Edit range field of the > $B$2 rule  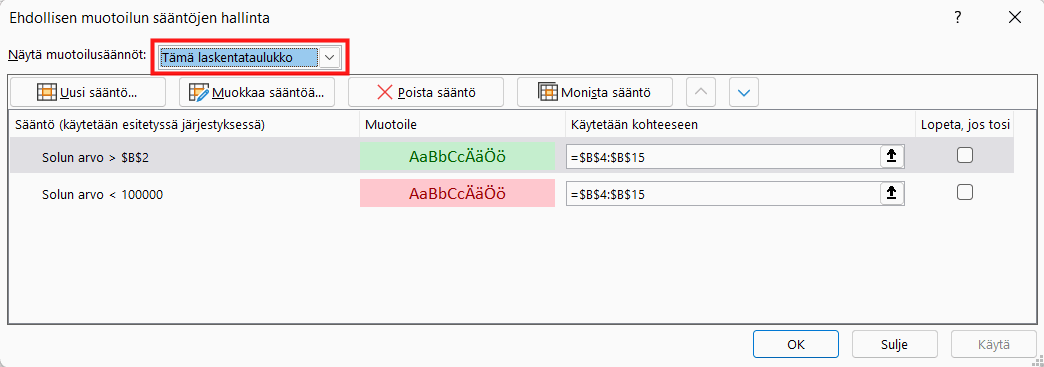point(723,157)
